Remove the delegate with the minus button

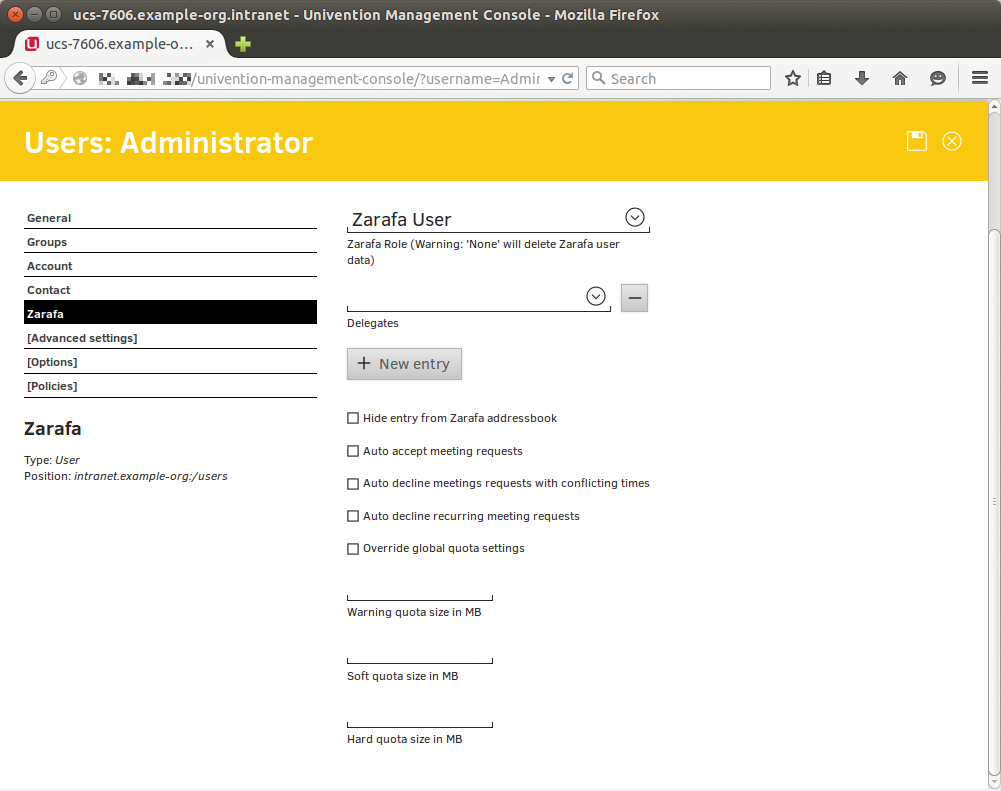pos(634,297)
